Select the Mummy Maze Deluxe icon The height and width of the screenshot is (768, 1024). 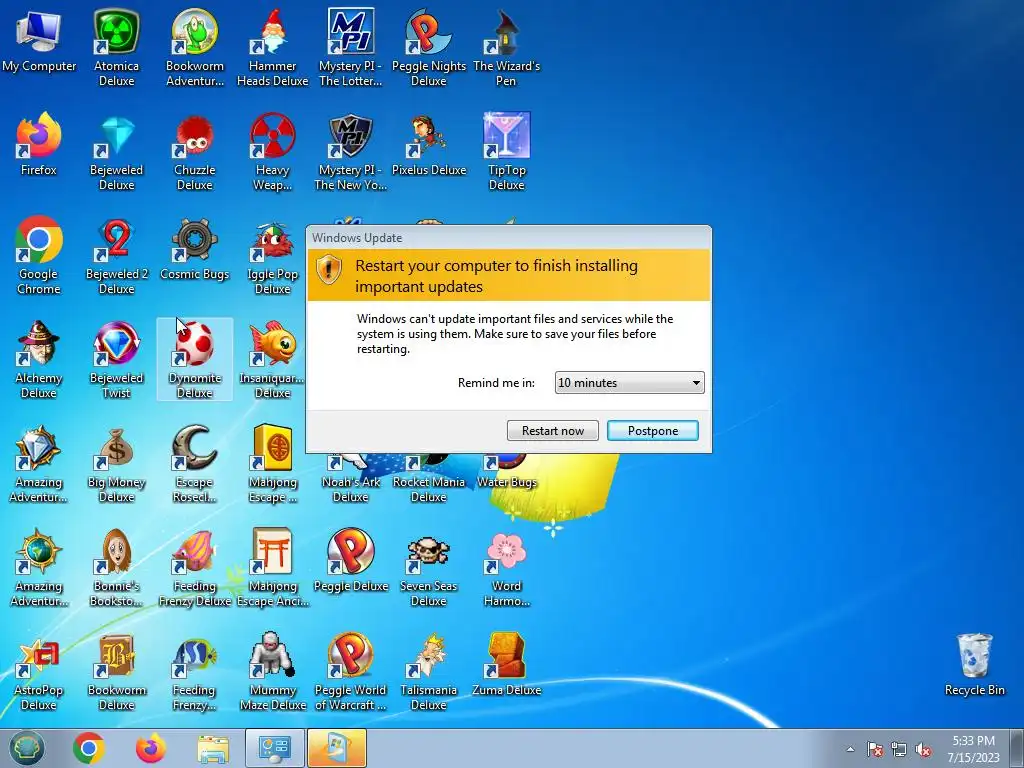(272, 671)
